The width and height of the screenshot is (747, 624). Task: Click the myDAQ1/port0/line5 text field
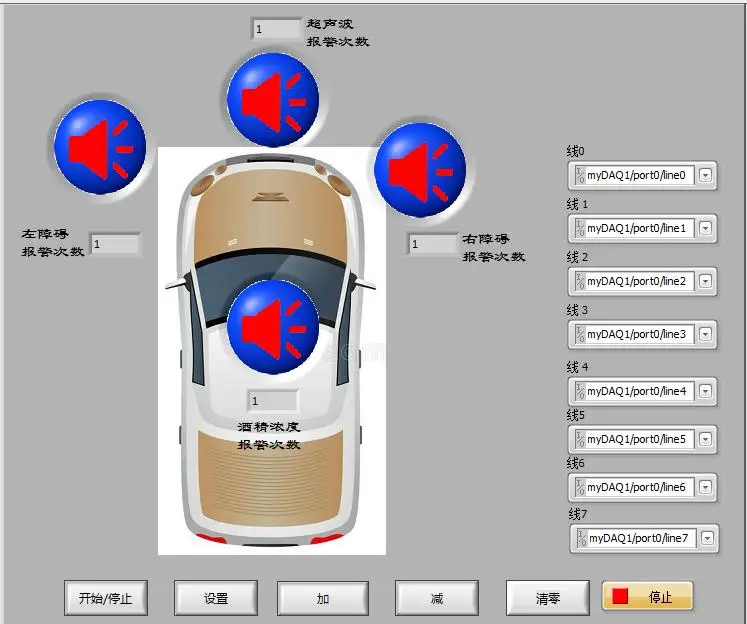pos(639,439)
